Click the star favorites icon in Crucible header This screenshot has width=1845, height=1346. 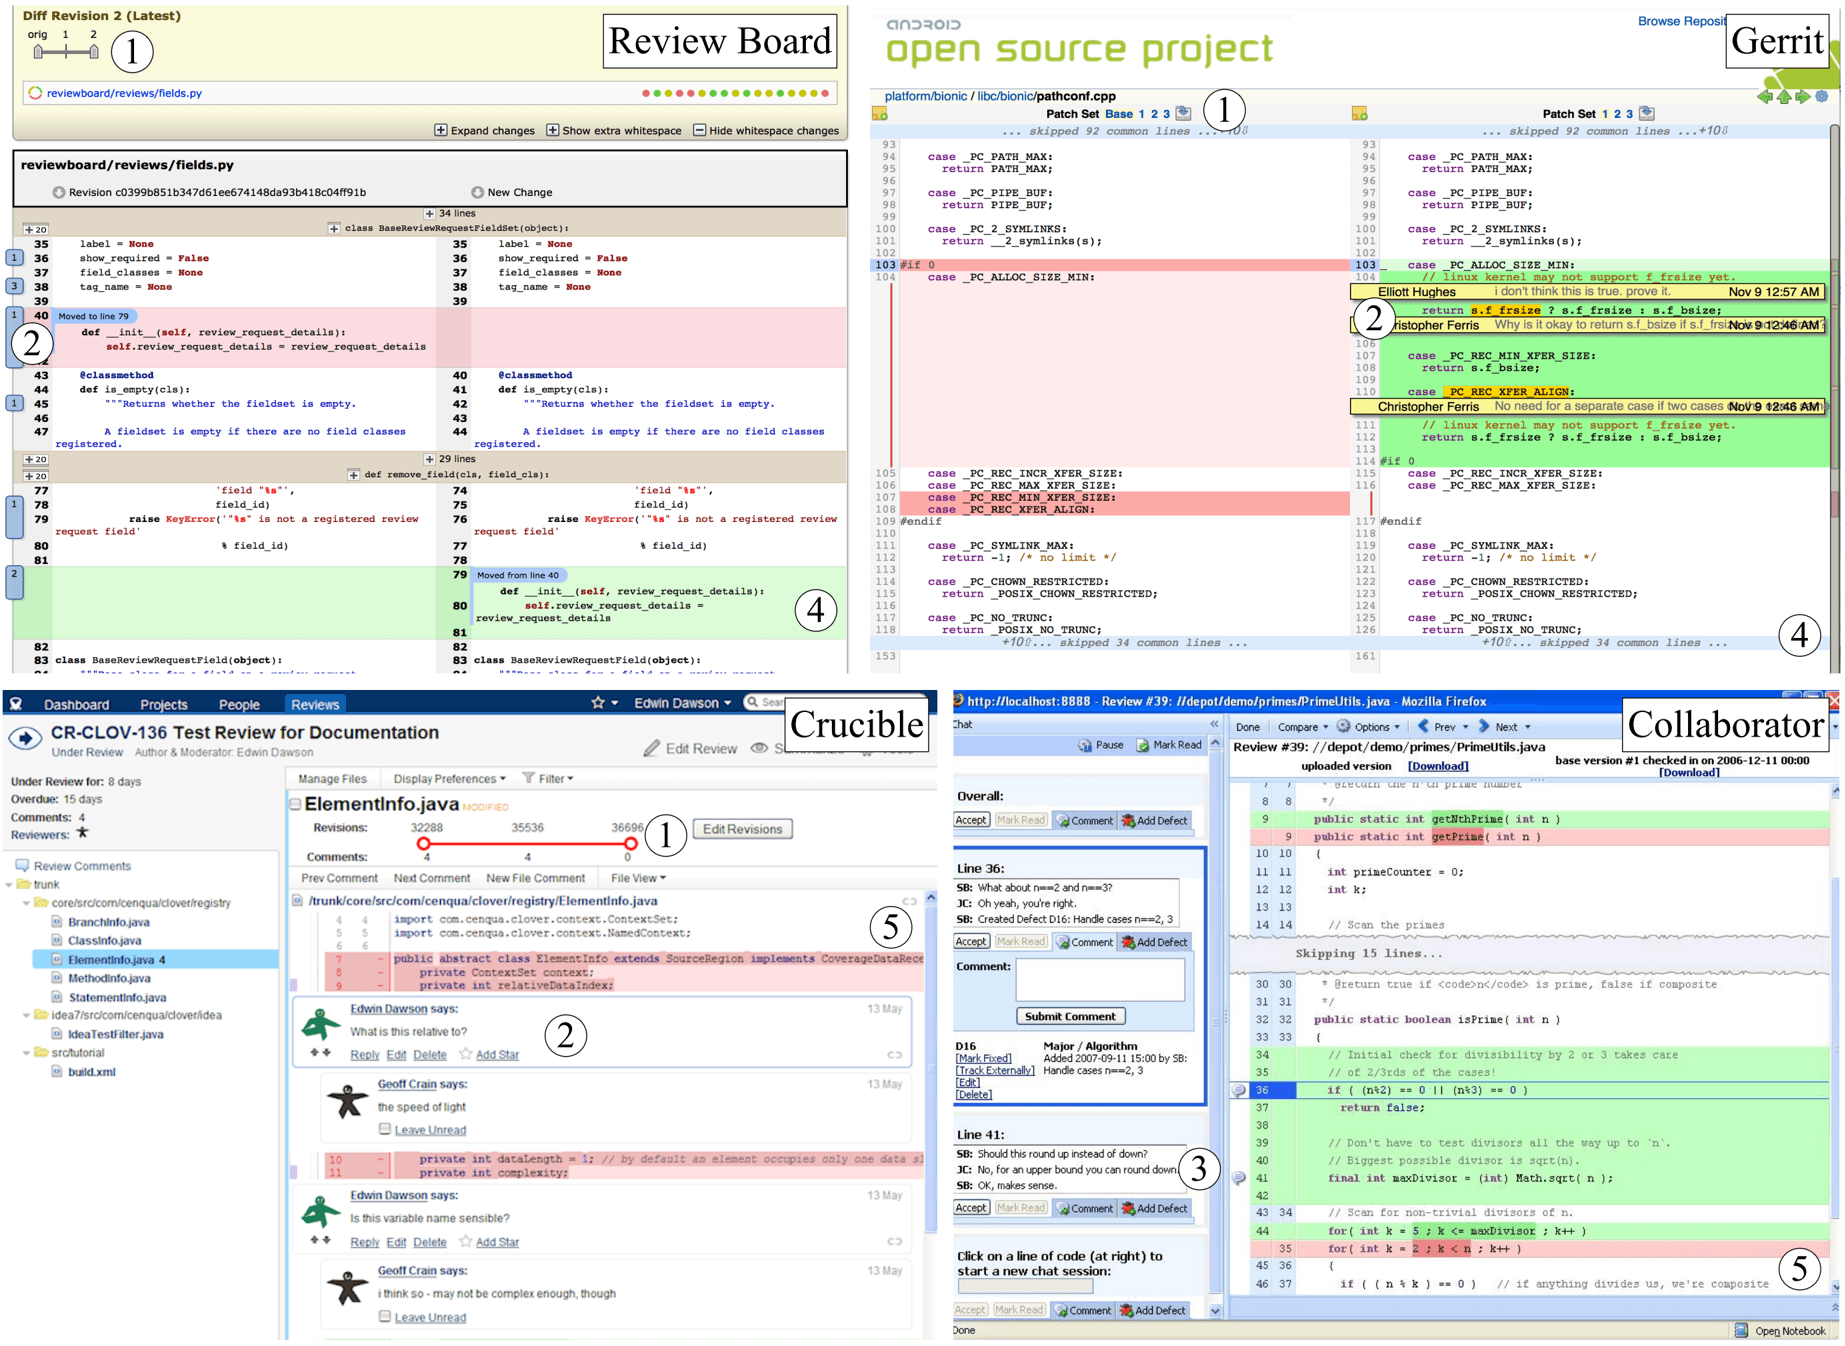(598, 703)
